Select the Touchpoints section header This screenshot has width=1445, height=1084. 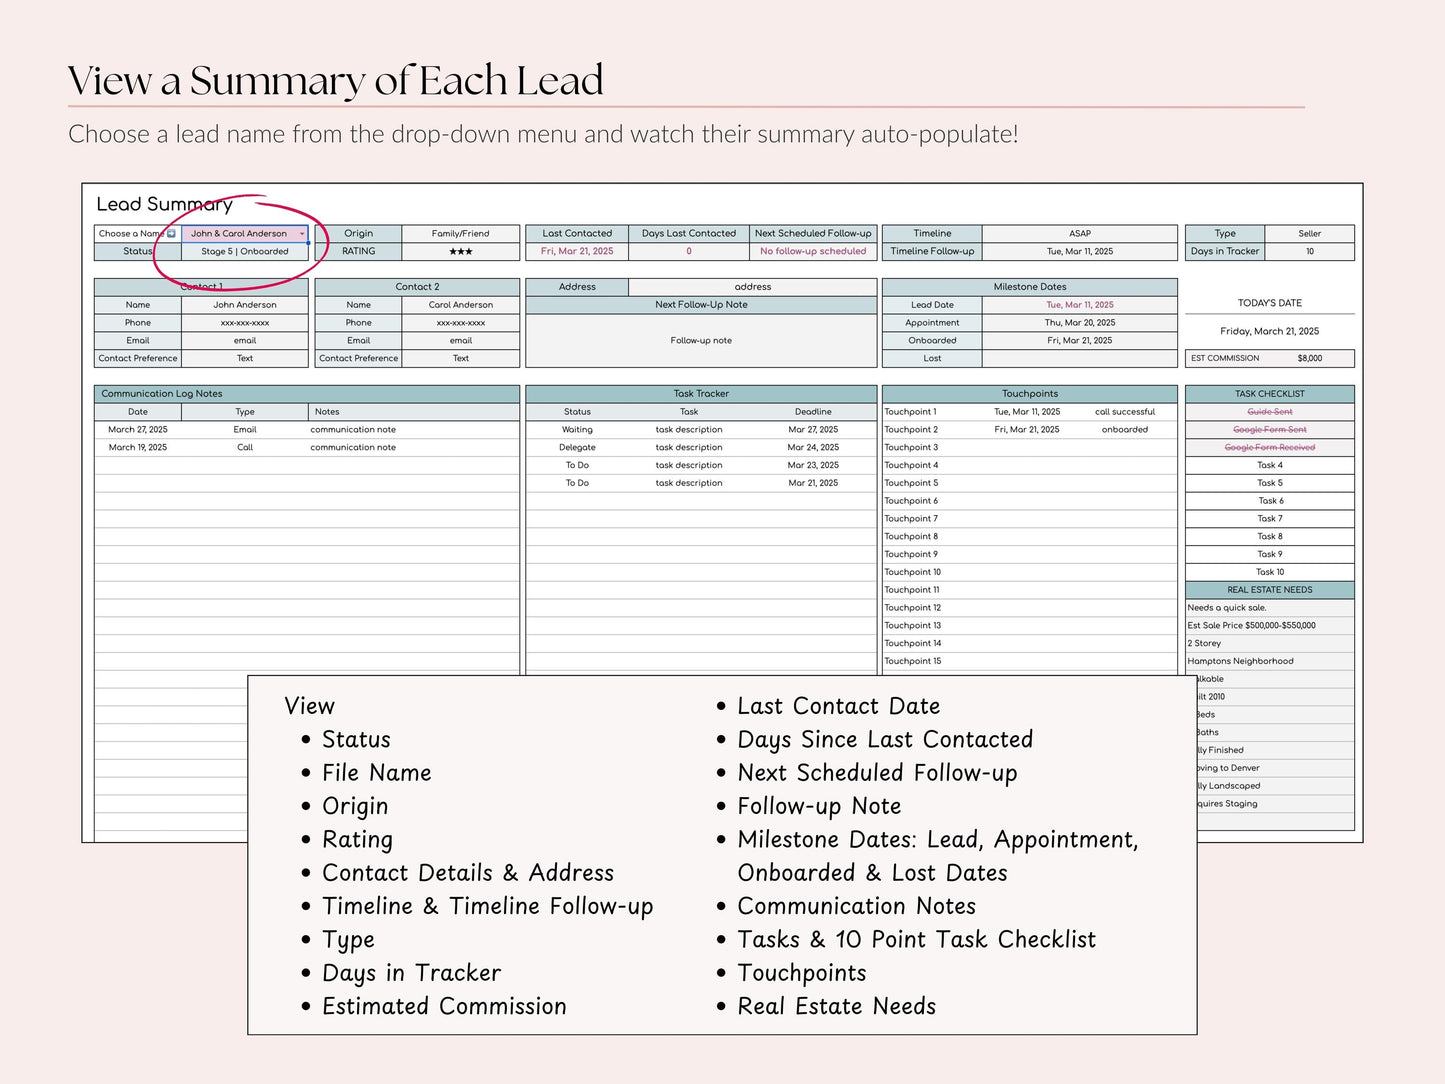pyautogui.click(x=1030, y=394)
